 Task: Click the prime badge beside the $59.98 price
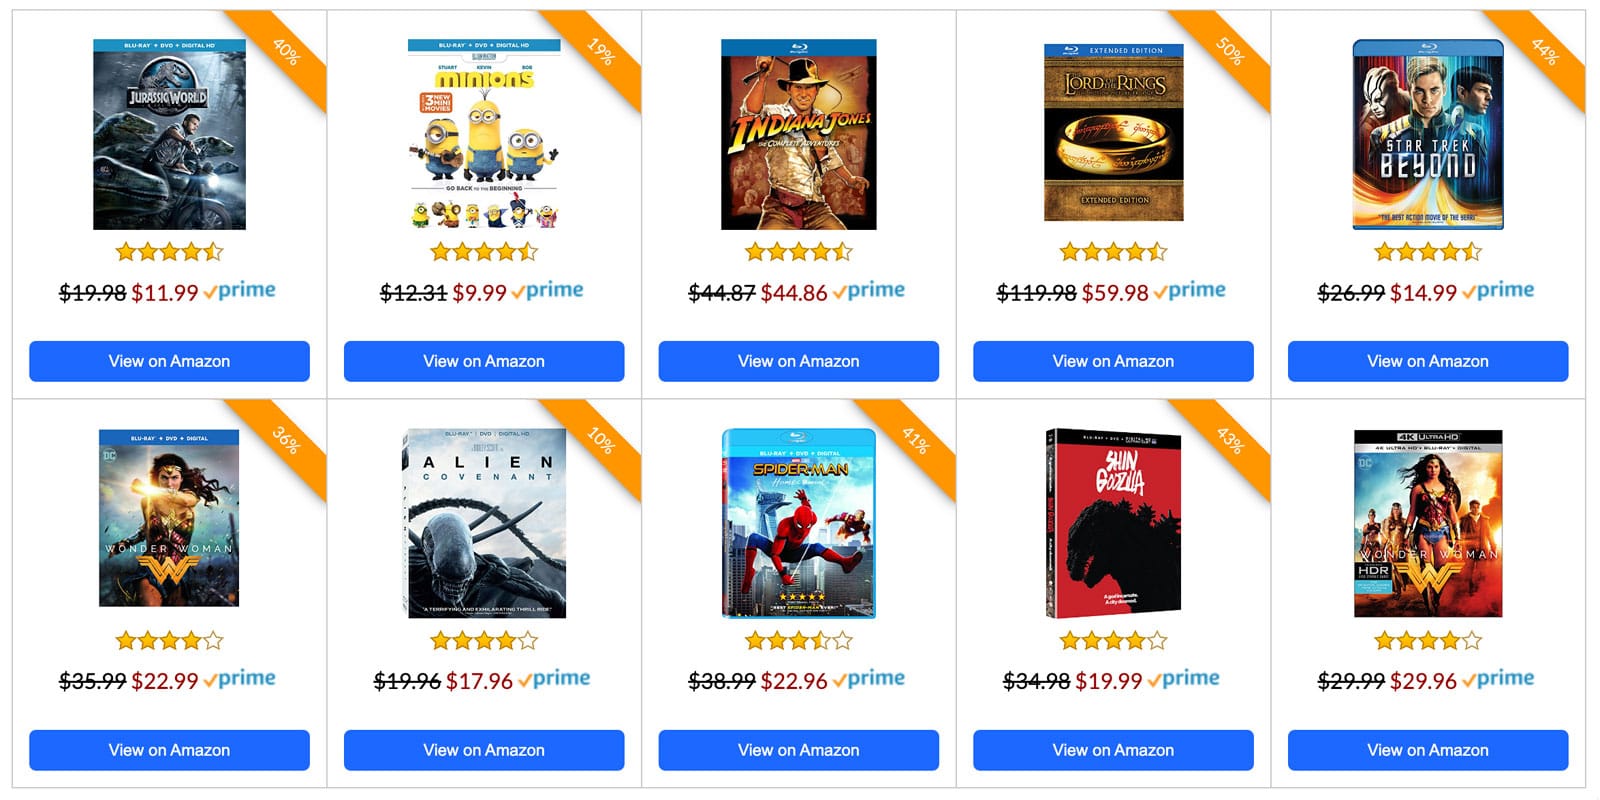[1190, 291]
